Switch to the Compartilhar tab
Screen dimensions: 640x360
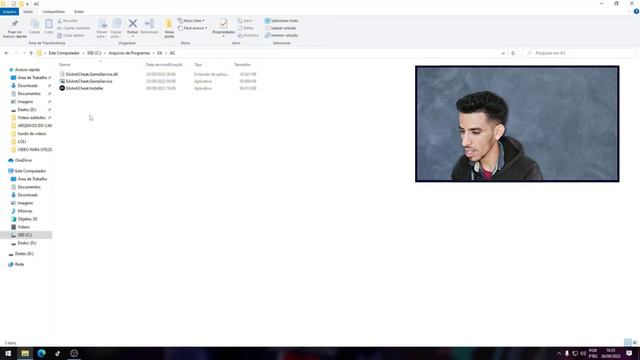point(53,12)
